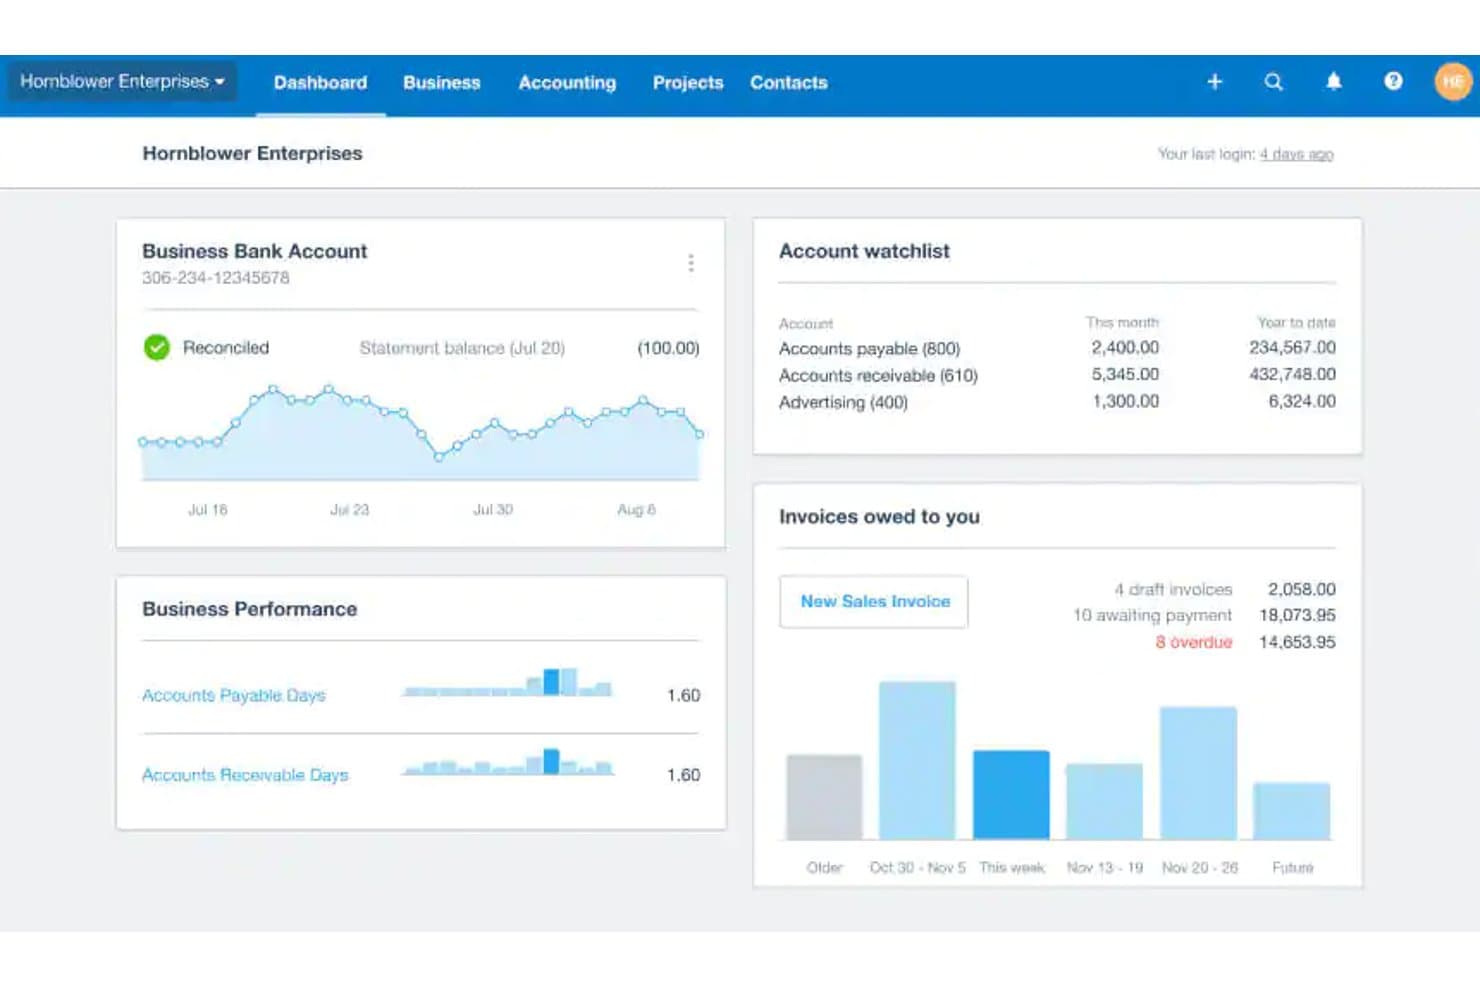The height and width of the screenshot is (987, 1480).
Task: Expand the Hornblower Enterprises organization dropdown
Action: (x=122, y=82)
